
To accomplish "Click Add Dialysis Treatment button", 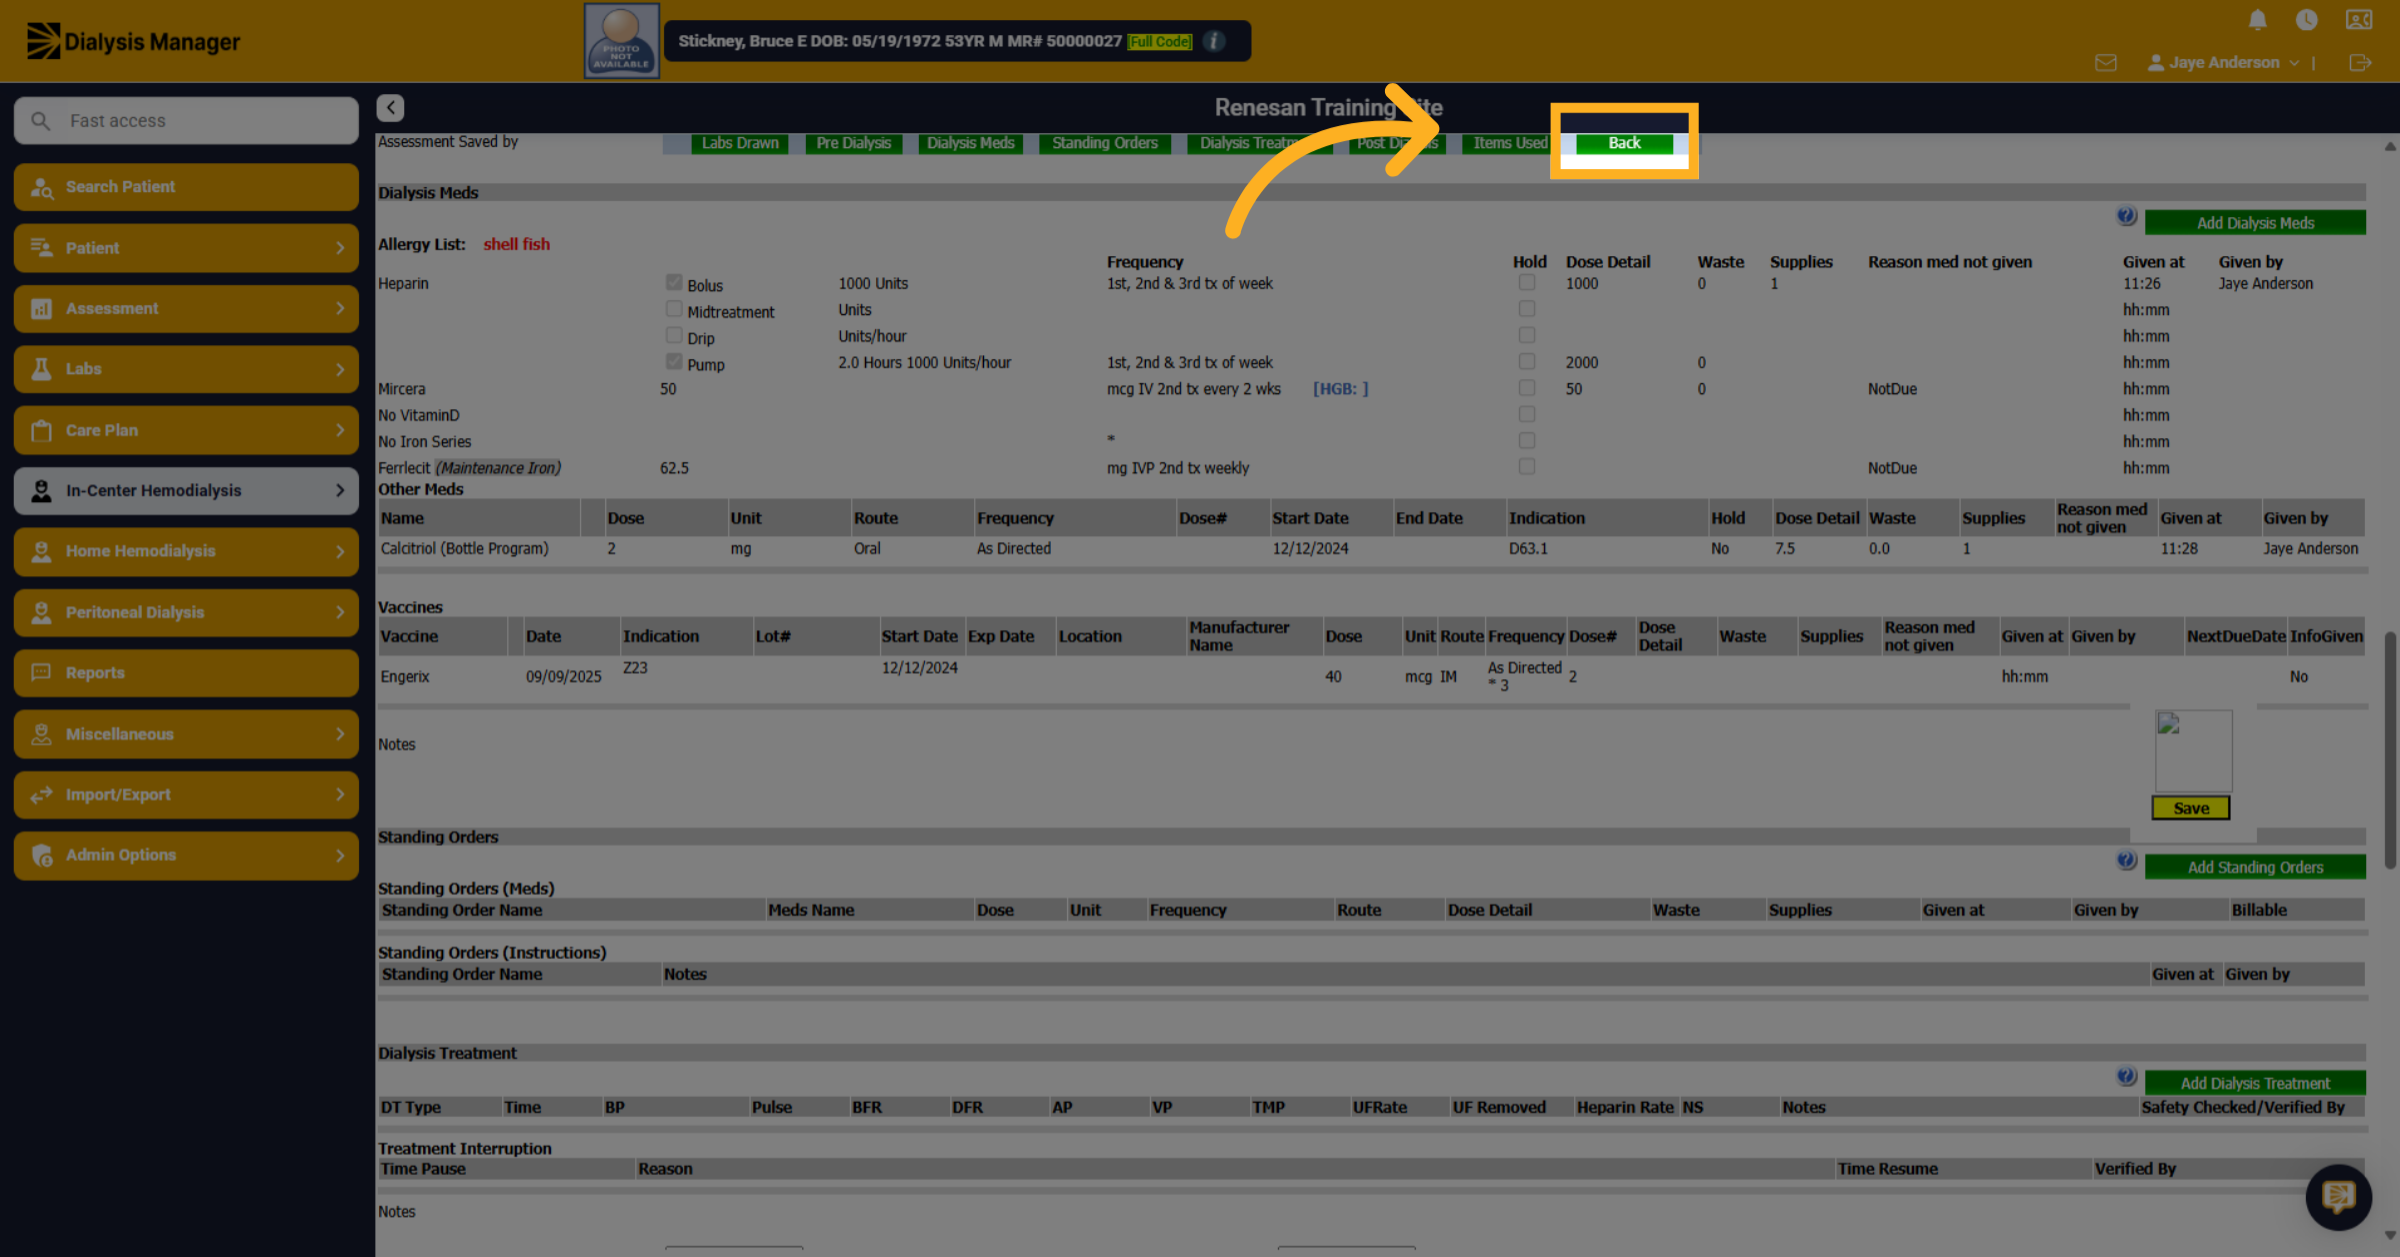I will [x=2255, y=1083].
